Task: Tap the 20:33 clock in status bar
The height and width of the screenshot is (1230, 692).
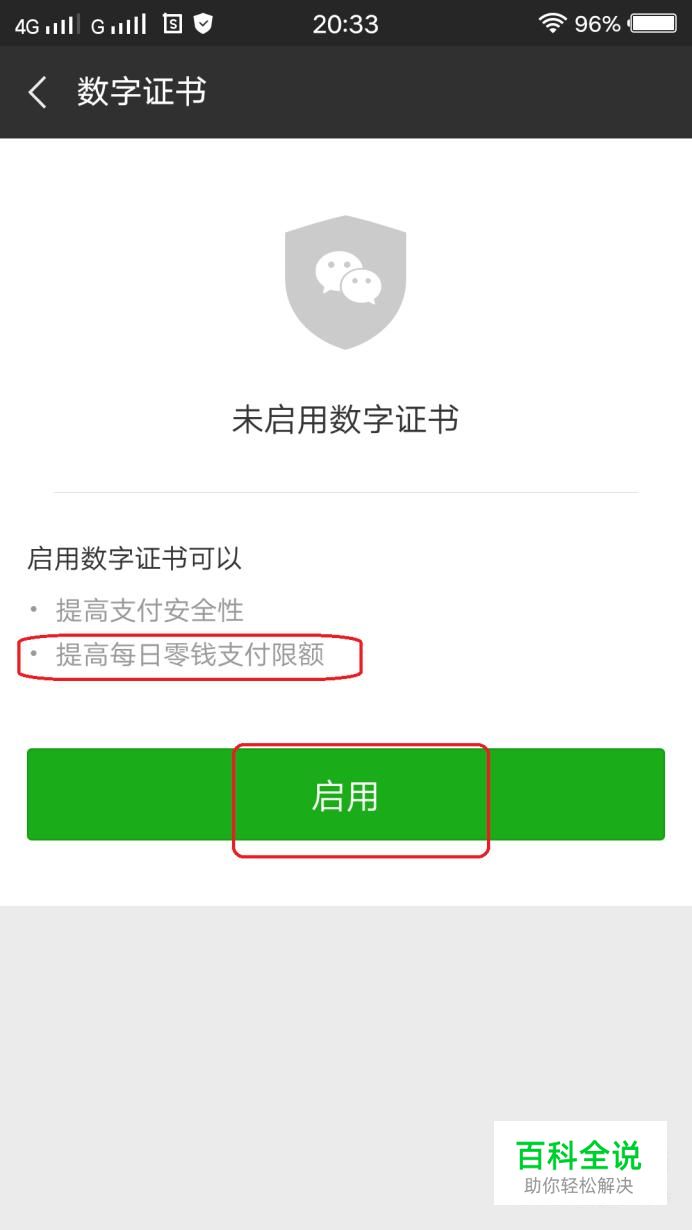Action: point(345,24)
